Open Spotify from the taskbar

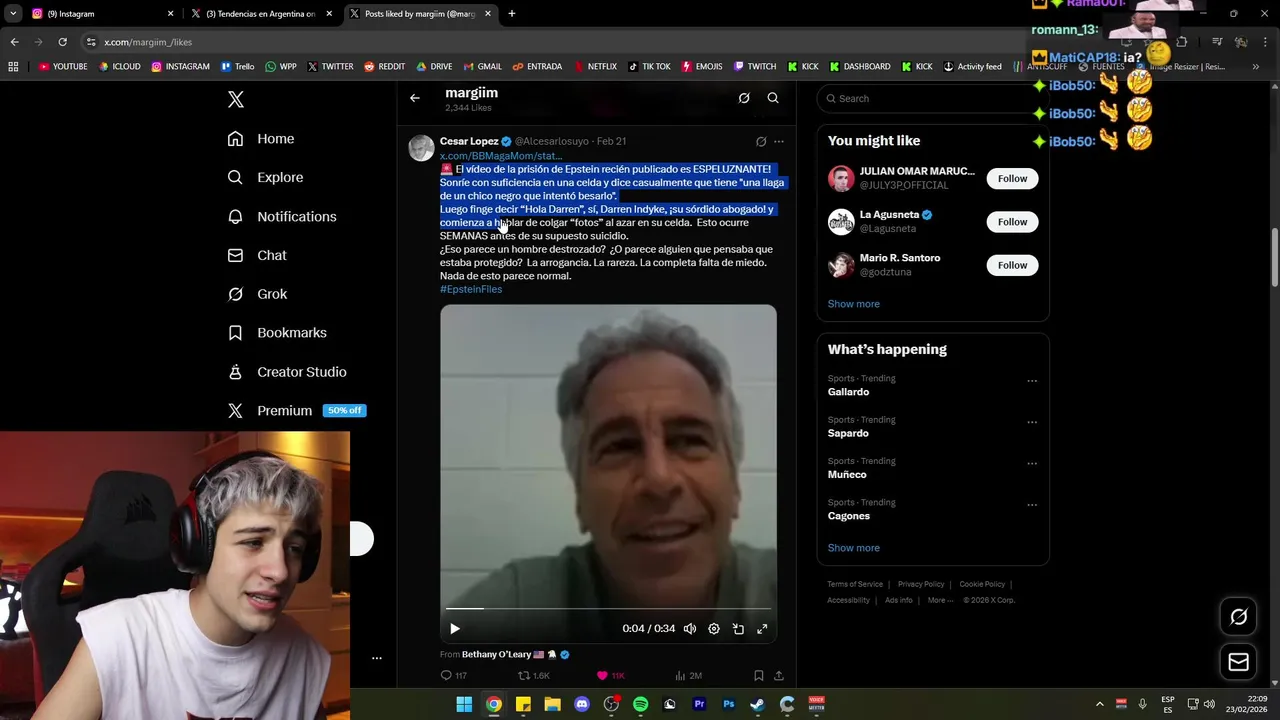(641, 705)
